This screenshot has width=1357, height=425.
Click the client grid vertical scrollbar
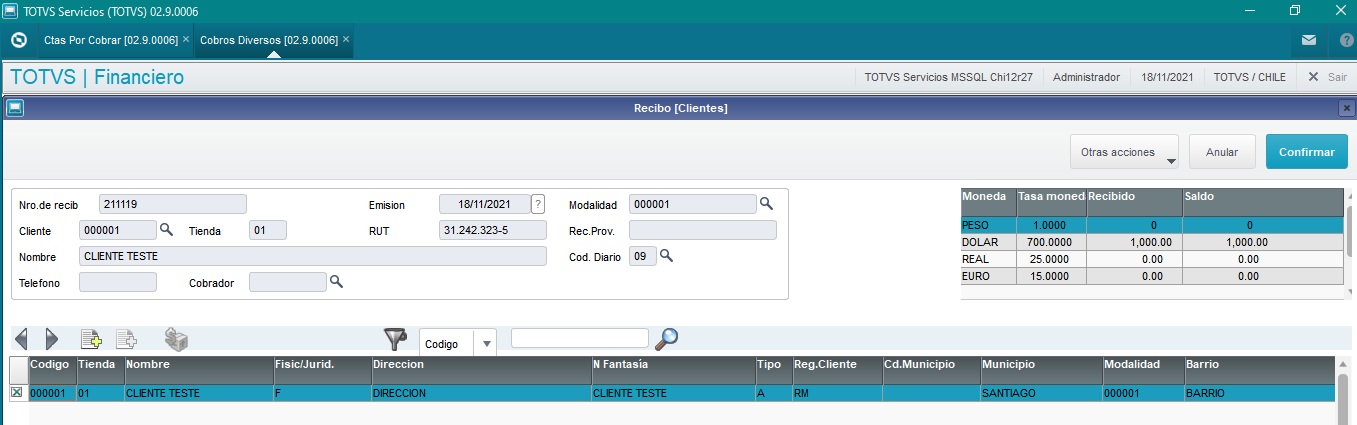[1345, 390]
